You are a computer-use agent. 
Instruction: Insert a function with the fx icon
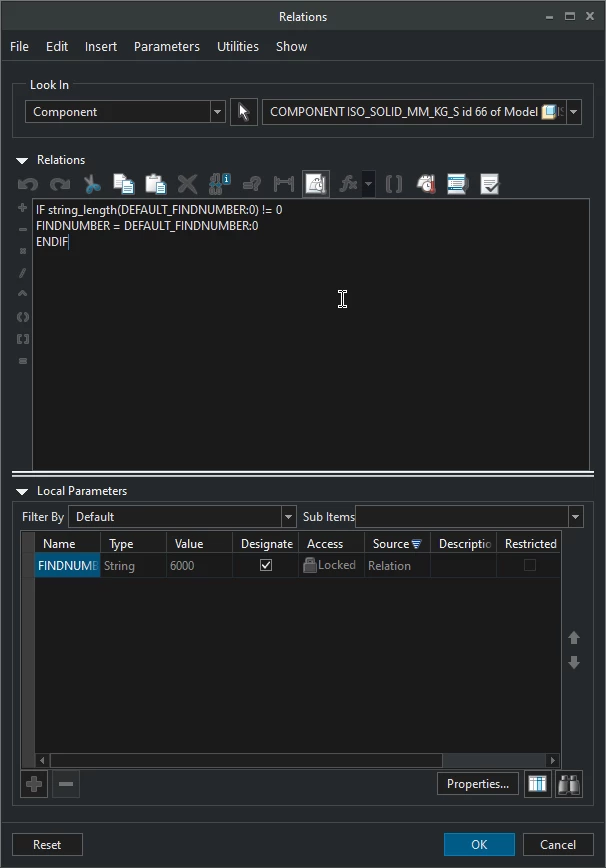coord(348,184)
